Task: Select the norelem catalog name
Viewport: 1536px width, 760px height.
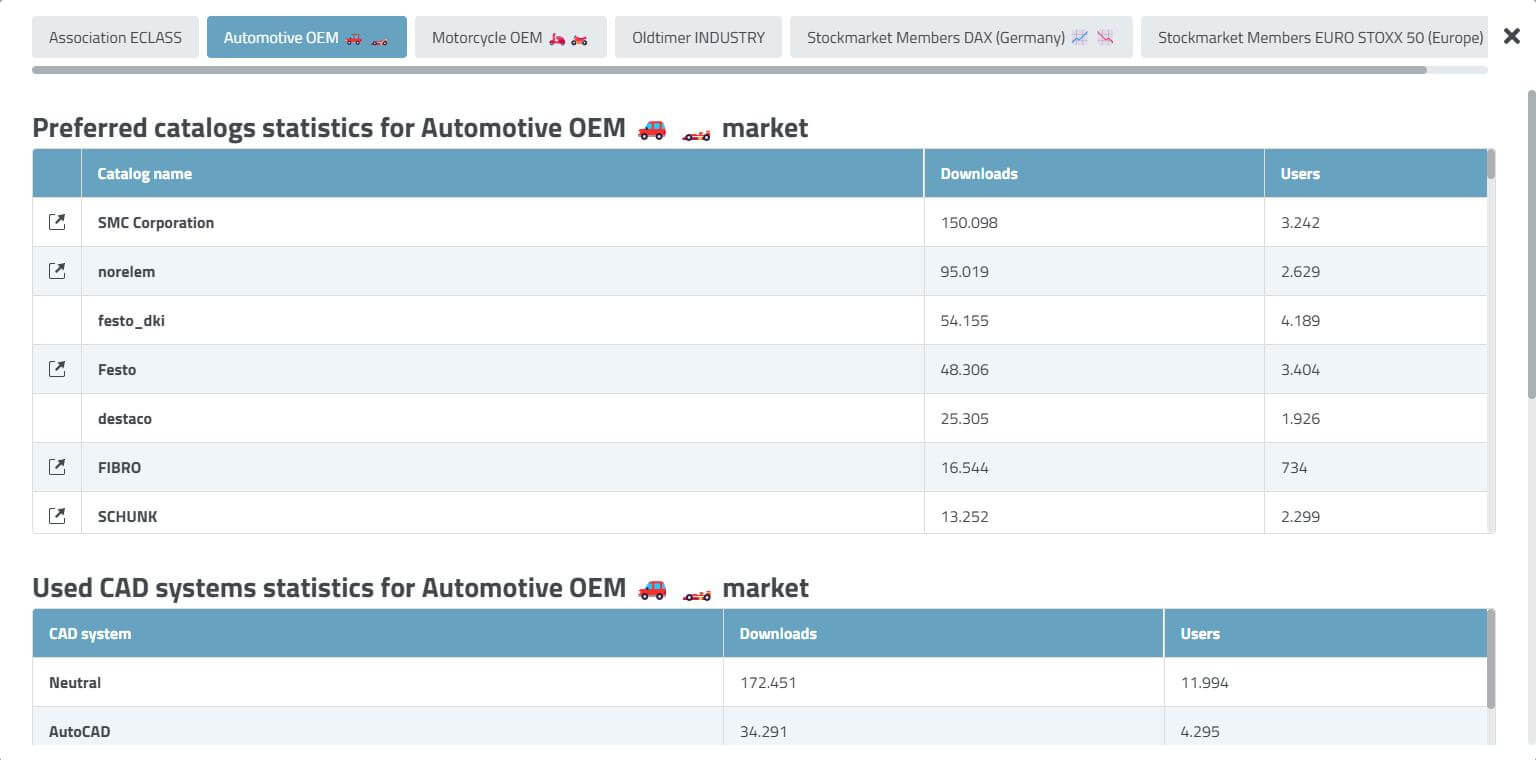Action: tap(126, 271)
